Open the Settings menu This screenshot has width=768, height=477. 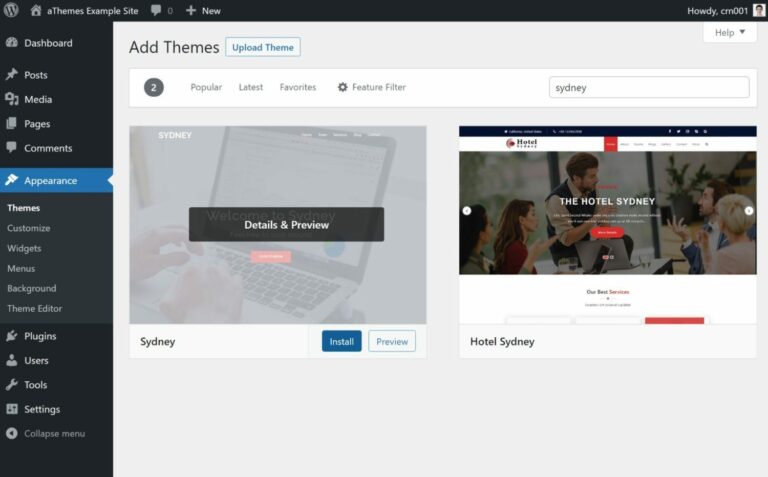[x=56, y=409]
